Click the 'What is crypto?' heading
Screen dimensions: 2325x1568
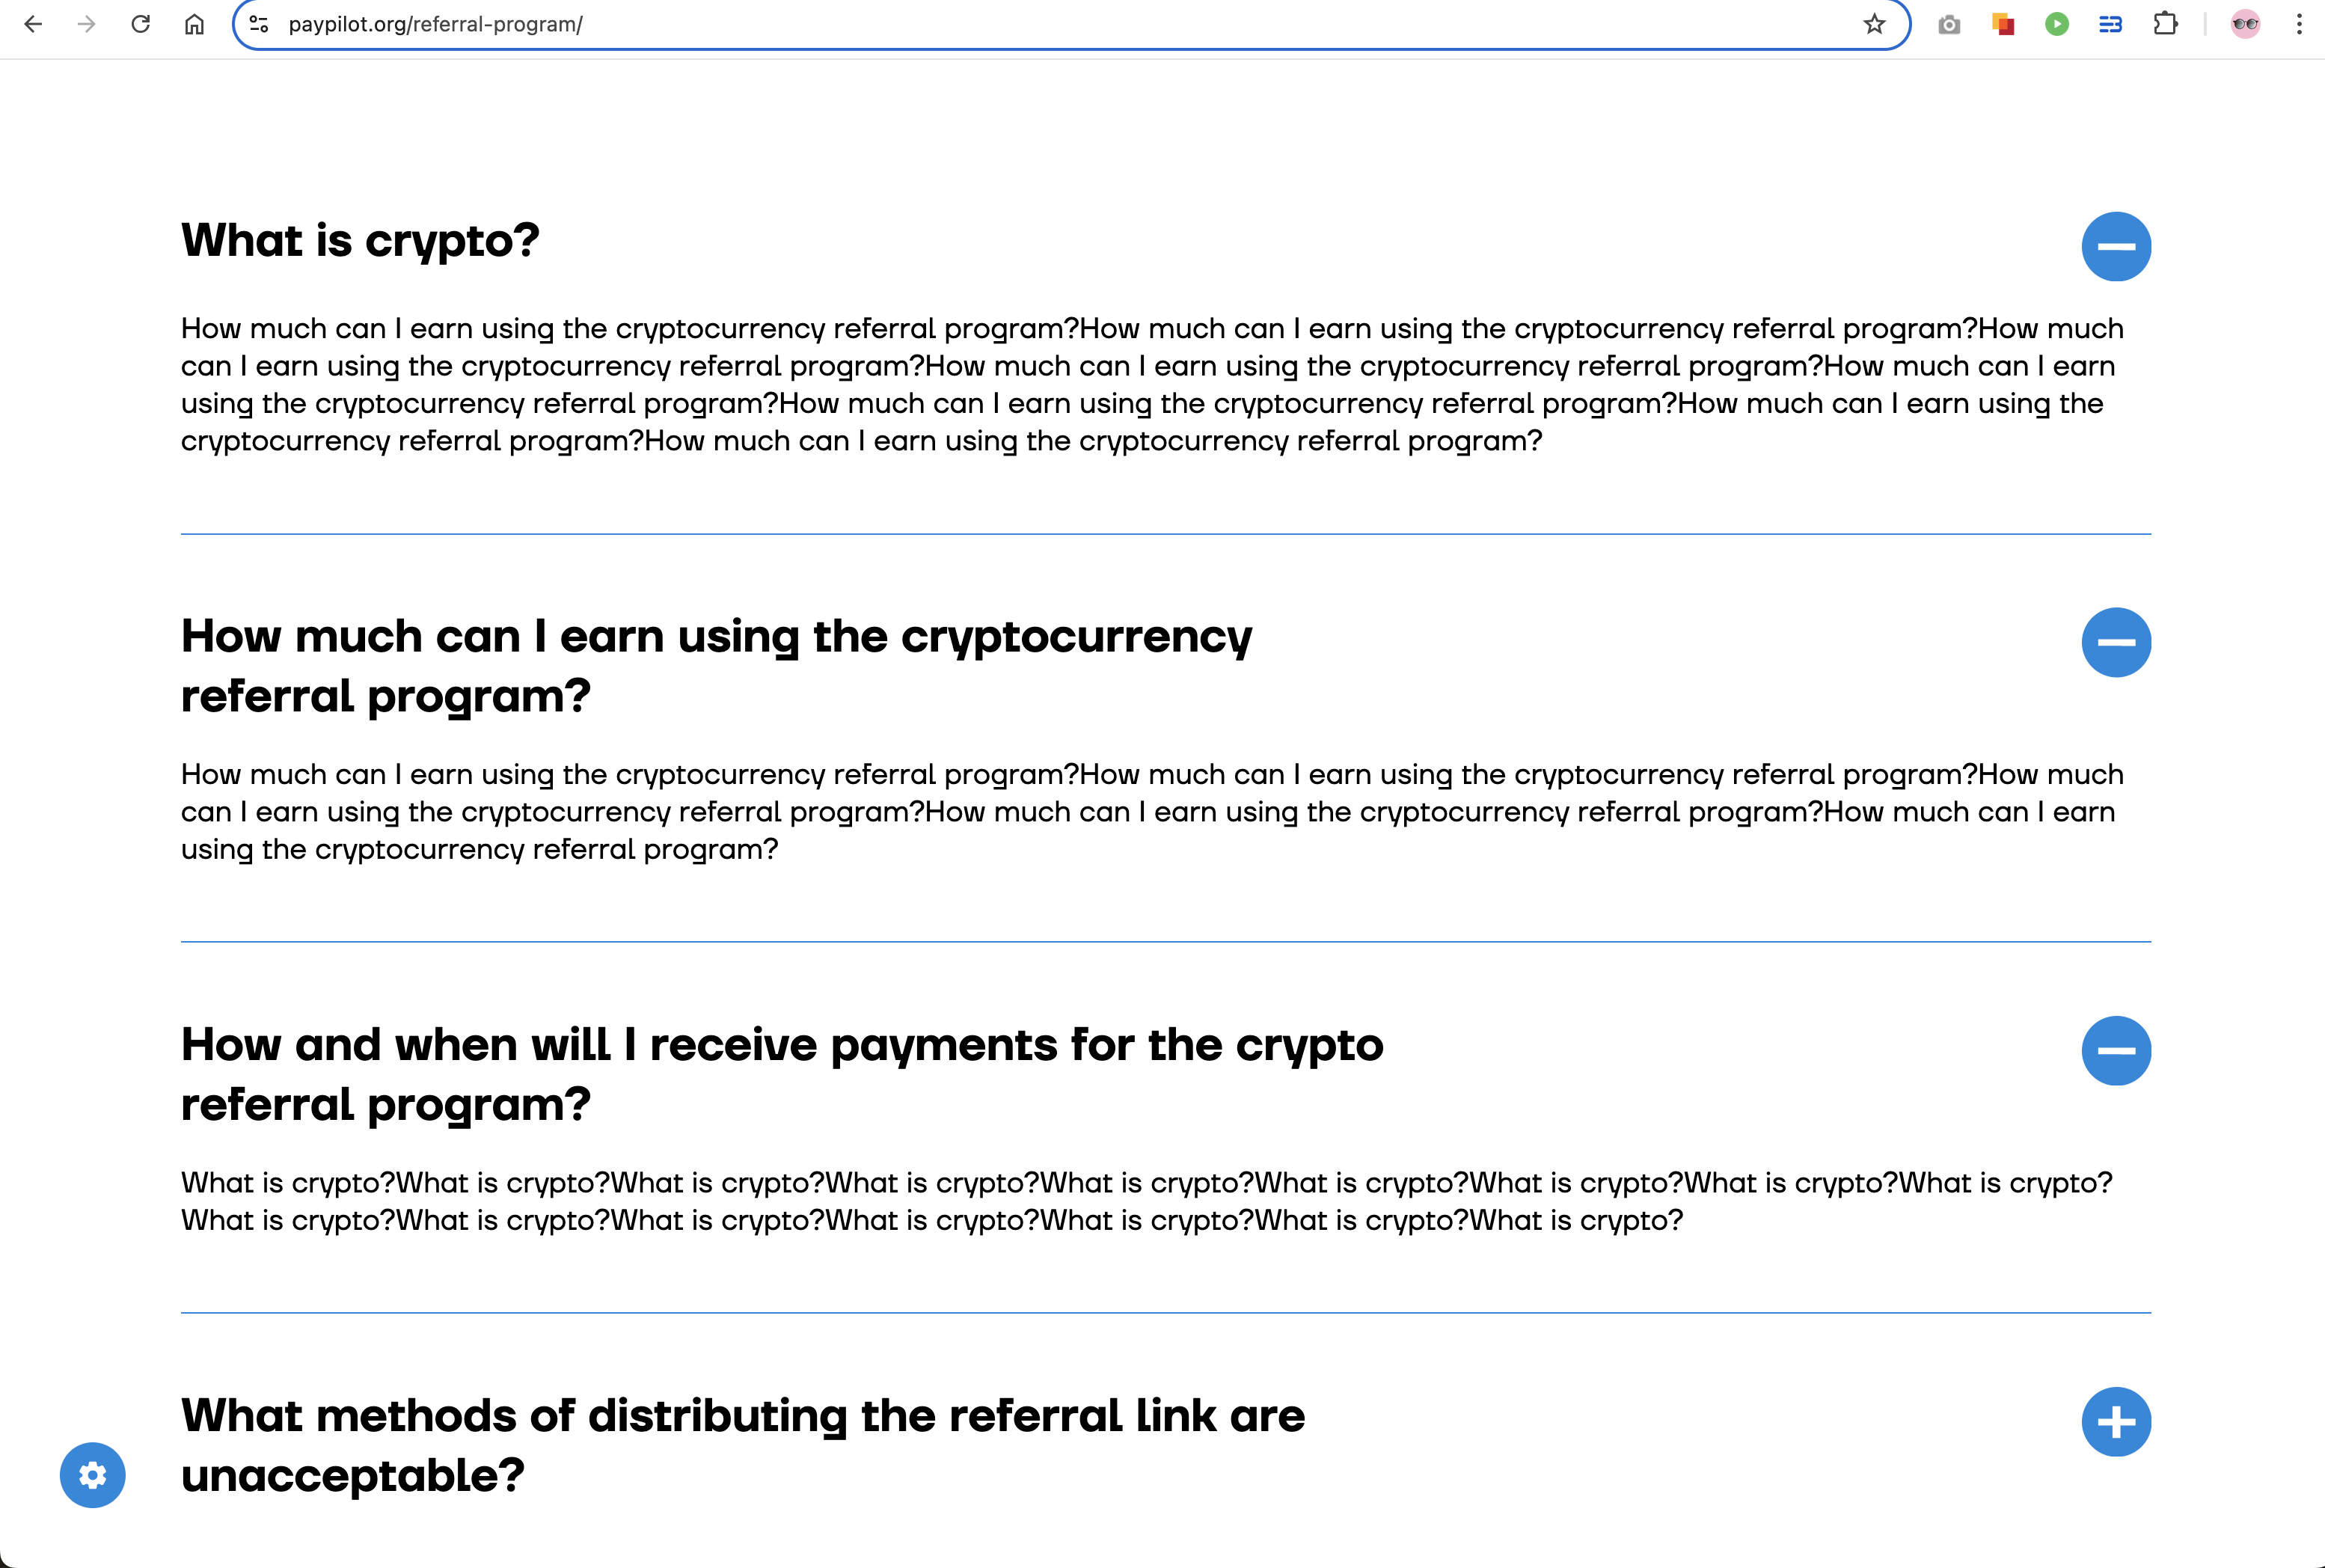click(360, 241)
